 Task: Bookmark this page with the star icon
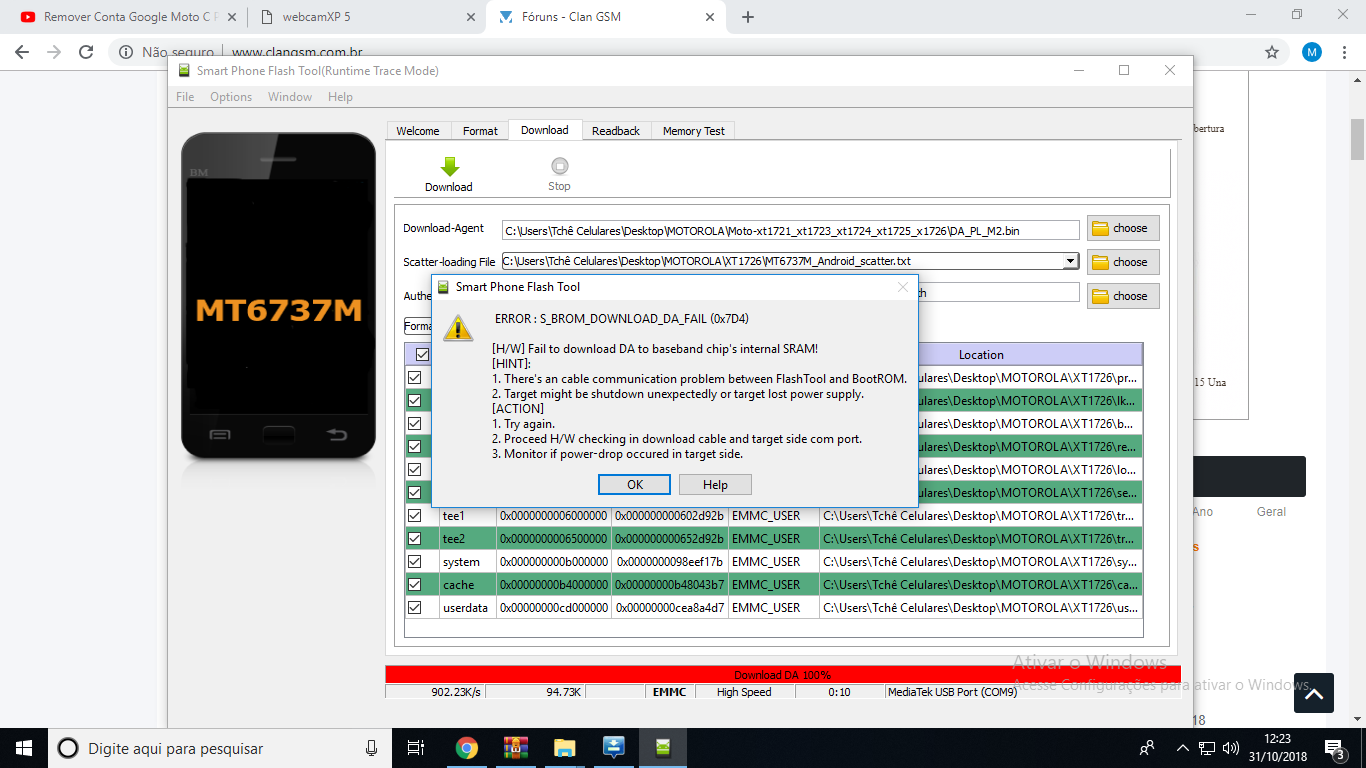(x=1272, y=52)
